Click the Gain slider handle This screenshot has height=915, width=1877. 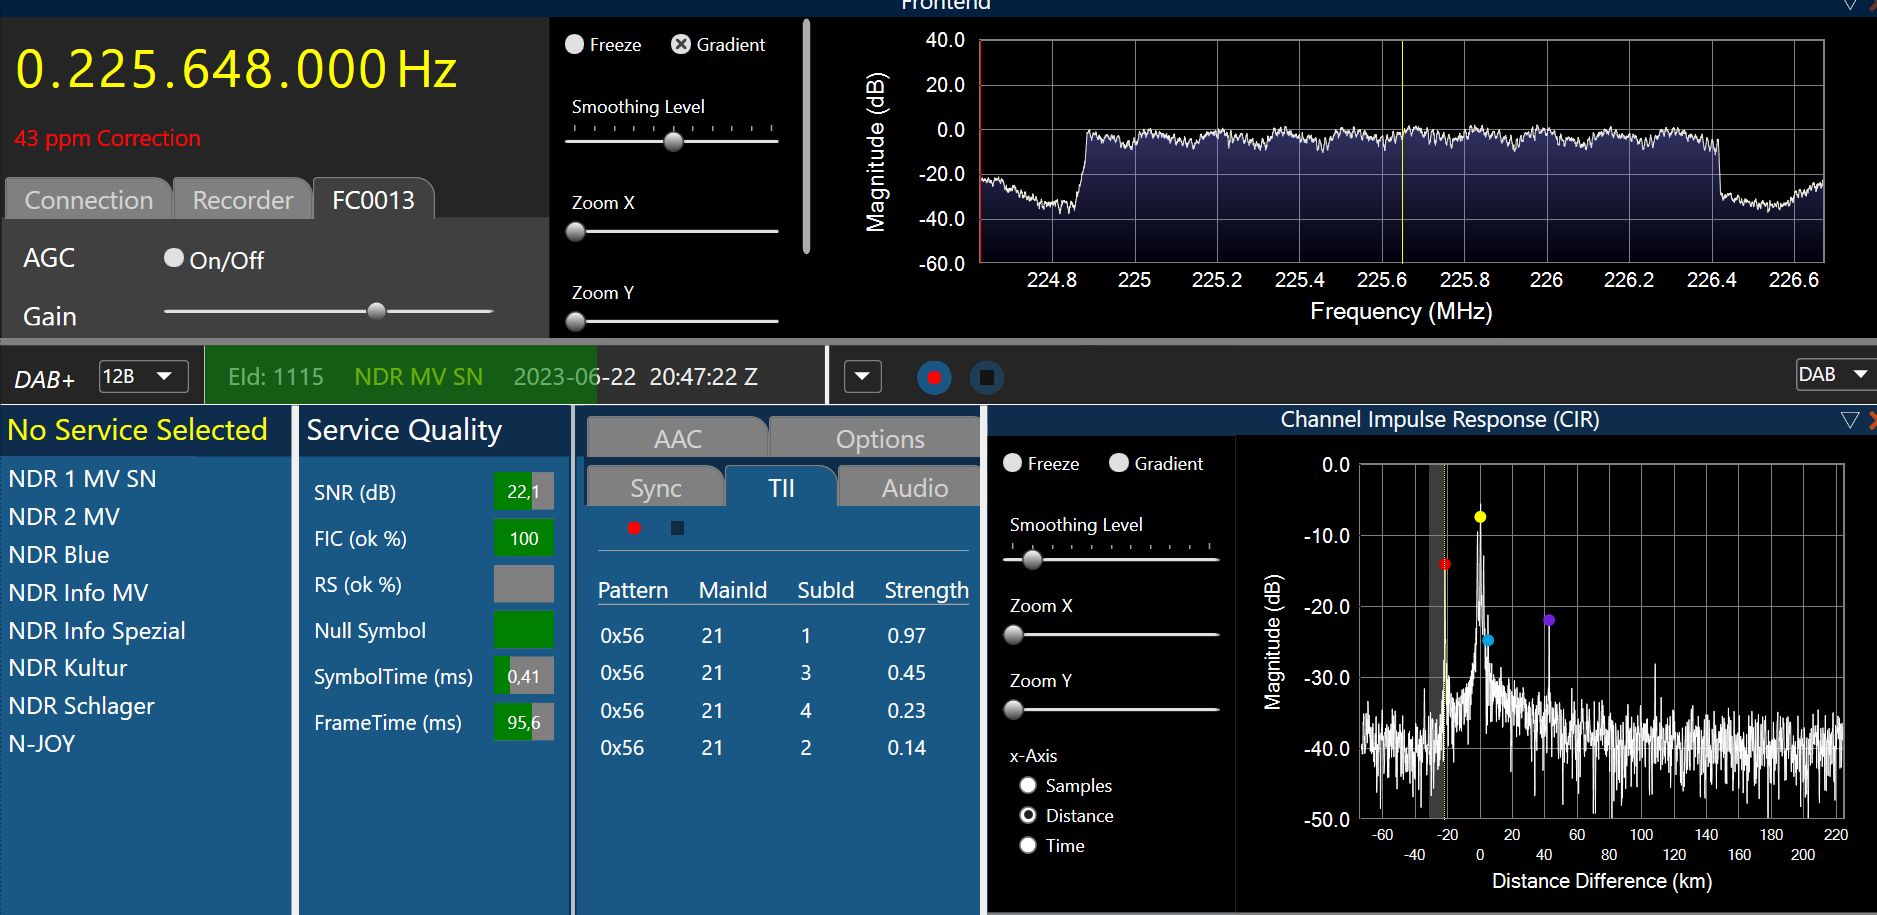[x=376, y=311]
